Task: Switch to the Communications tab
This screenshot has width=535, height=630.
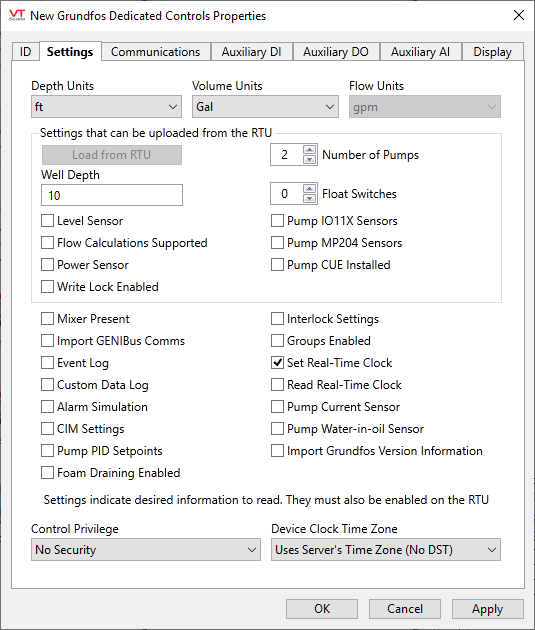Action: coord(155,52)
